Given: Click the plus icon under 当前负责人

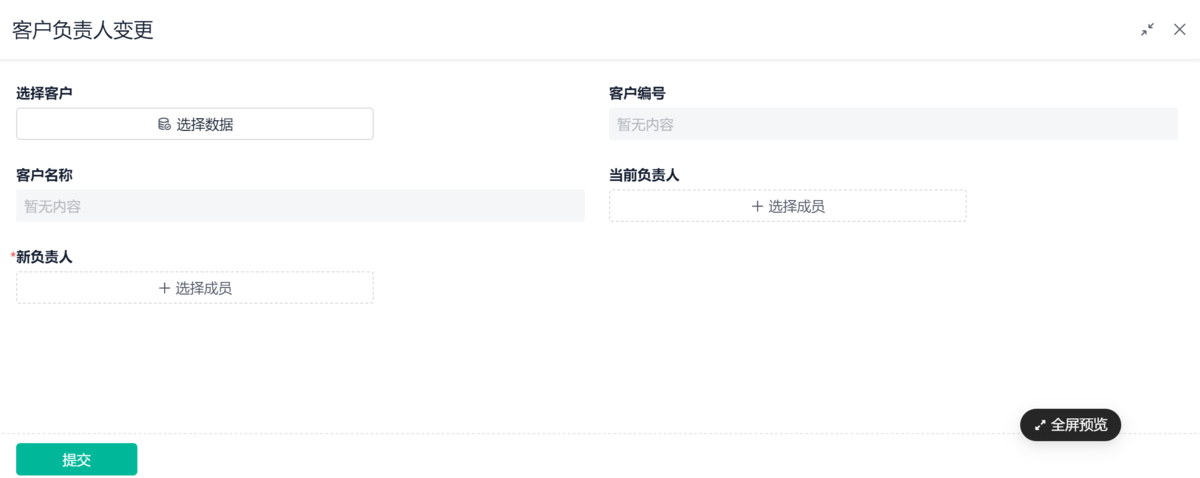Looking at the screenshot, I should [x=757, y=206].
